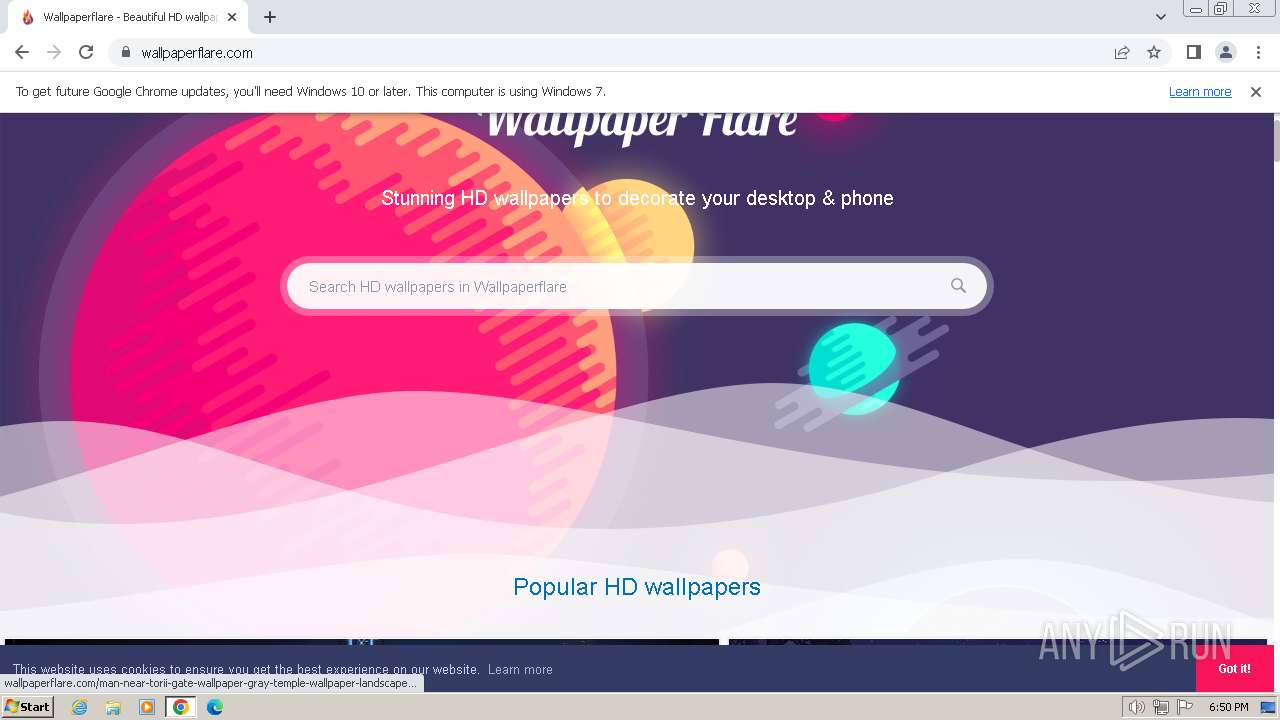Image resolution: width=1280 pixels, height=720 pixels.
Task: Open the Learn more link in the Chrome update bar
Action: (x=1200, y=91)
